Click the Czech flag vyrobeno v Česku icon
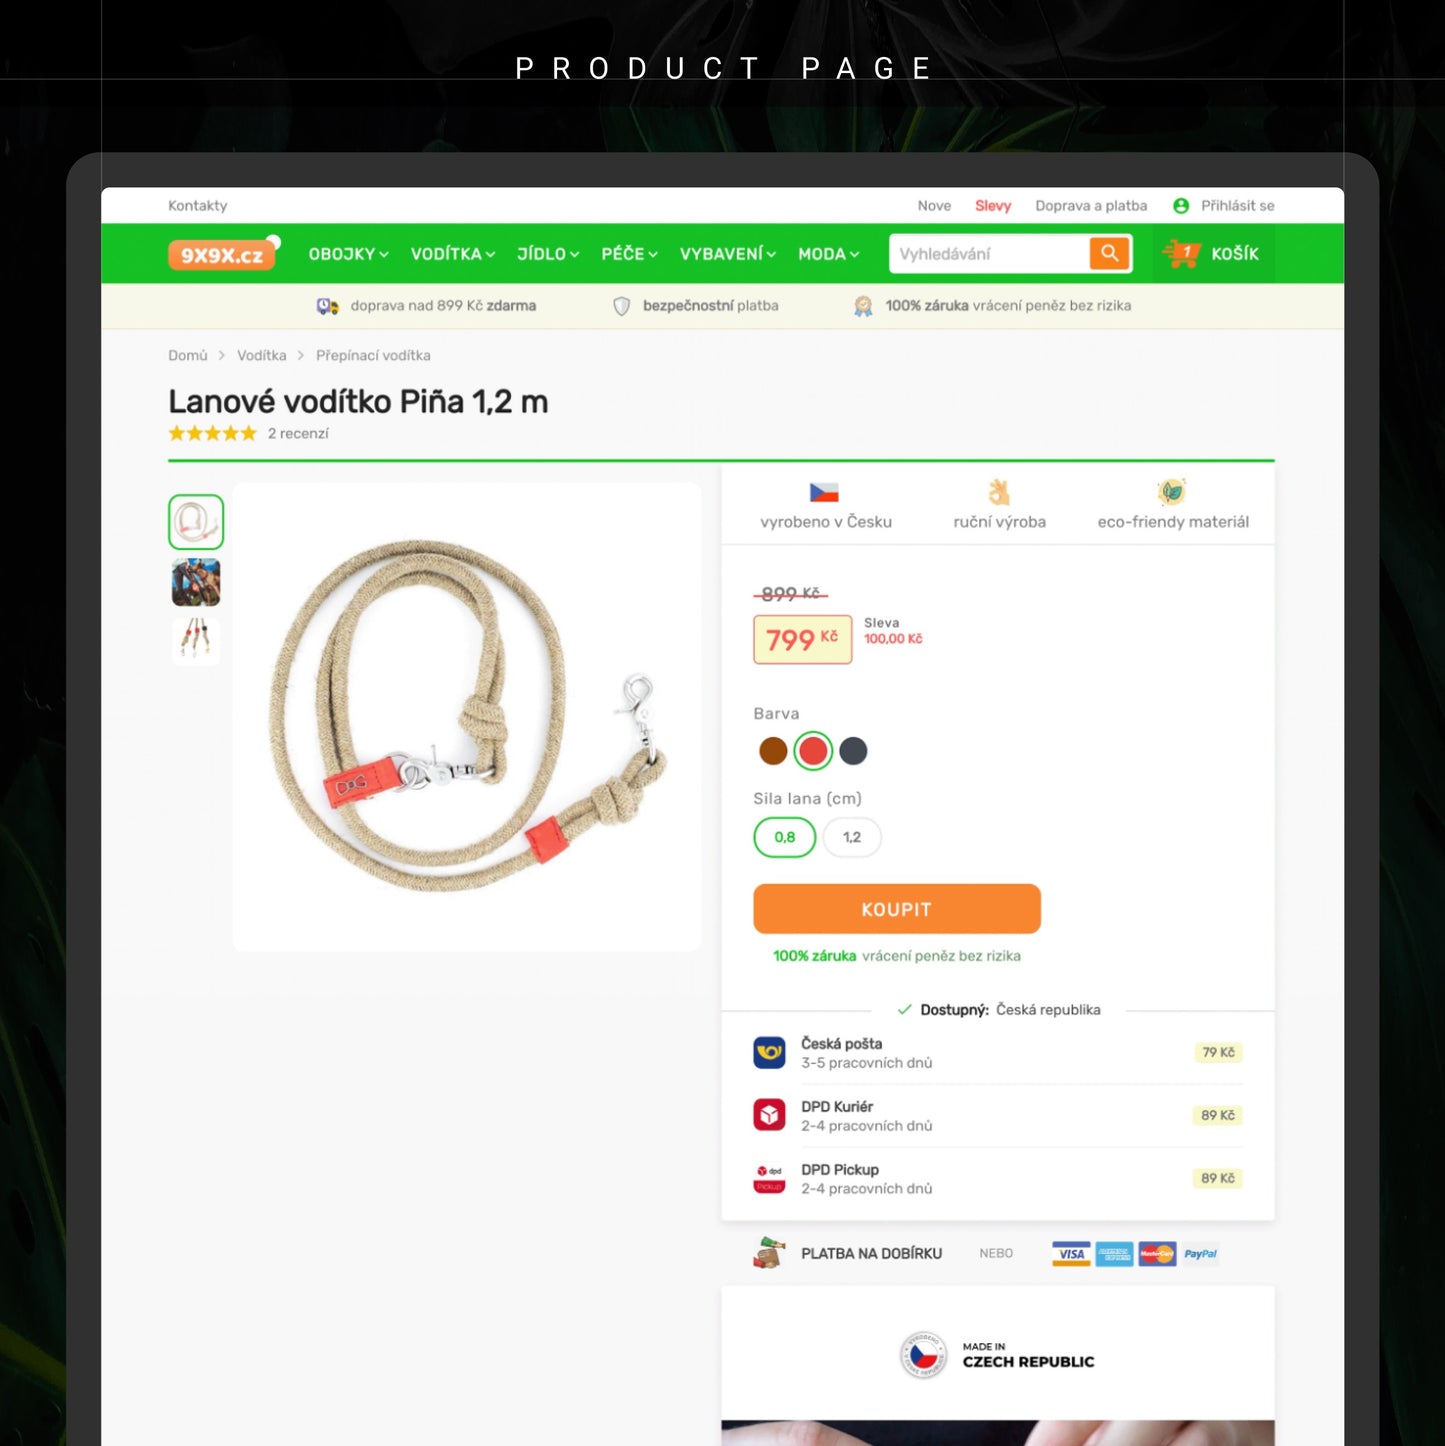This screenshot has width=1445, height=1446. pyautogui.click(x=824, y=492)
